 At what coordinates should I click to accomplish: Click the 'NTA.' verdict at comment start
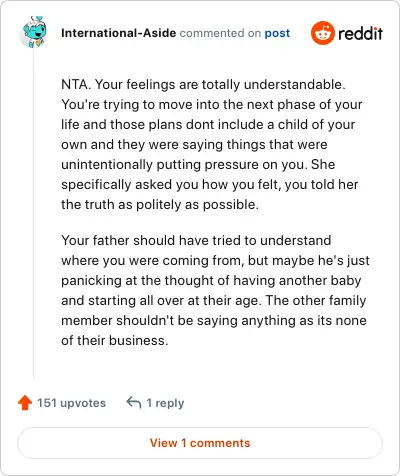[76, 84]
